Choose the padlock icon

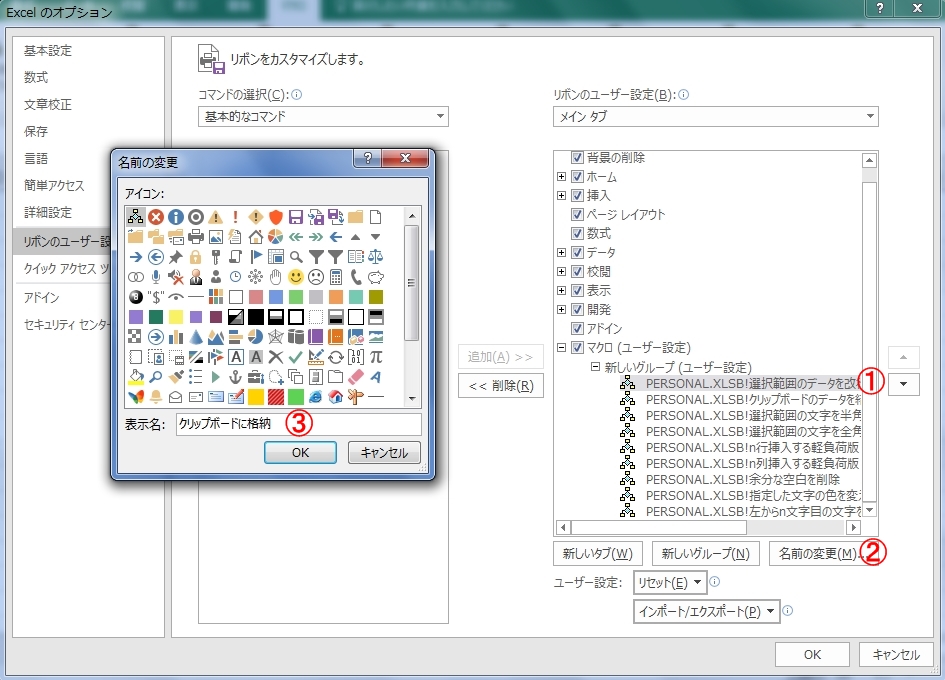coord(195,257)
